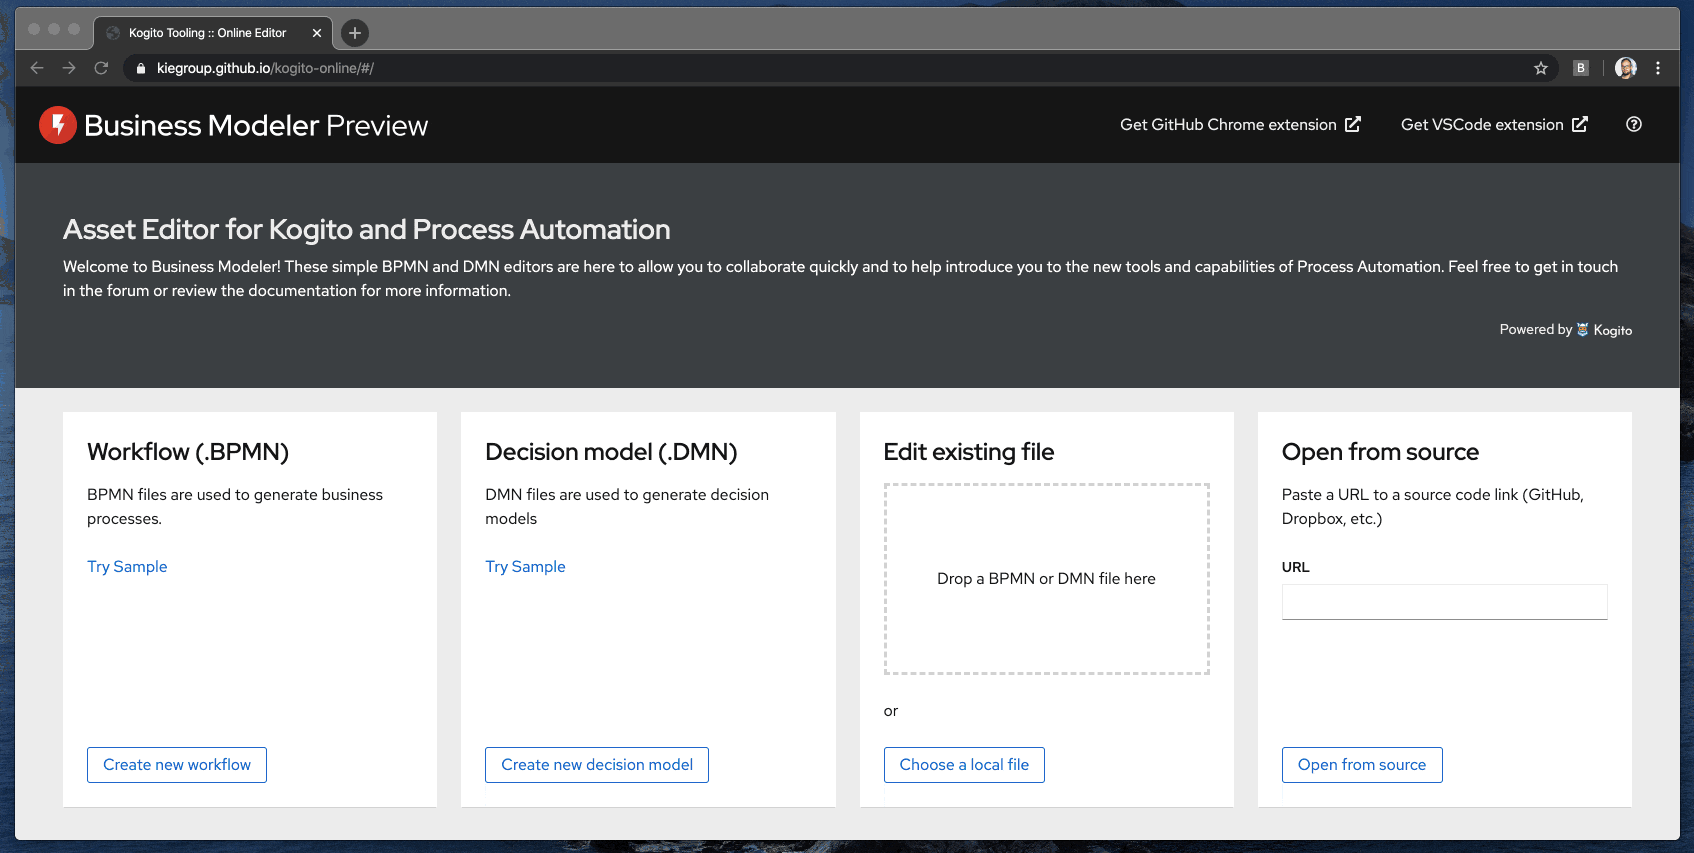This screenshot has width=1694, height=853.
Task: Focus the URL input field
Action: 1443,602
